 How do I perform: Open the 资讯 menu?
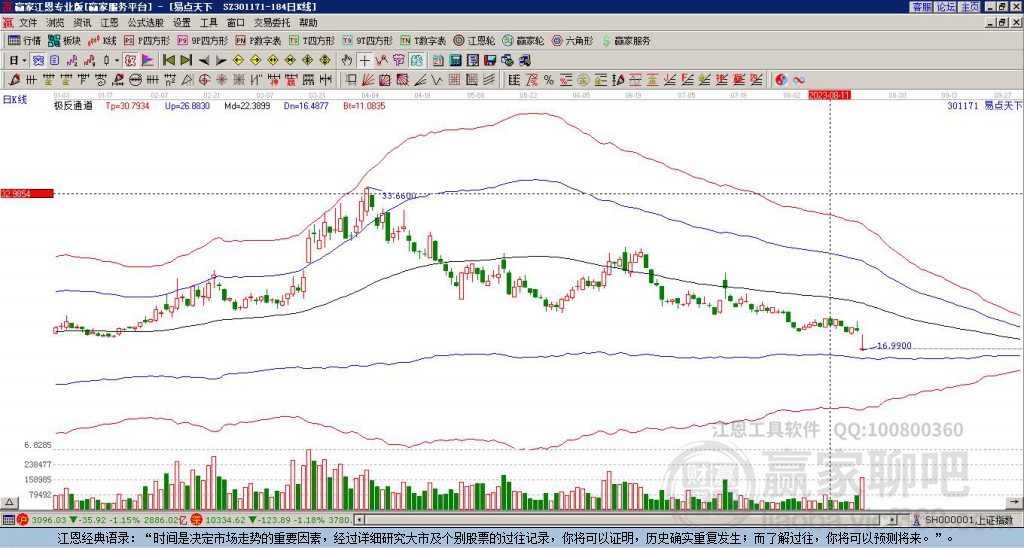[82, 23]
